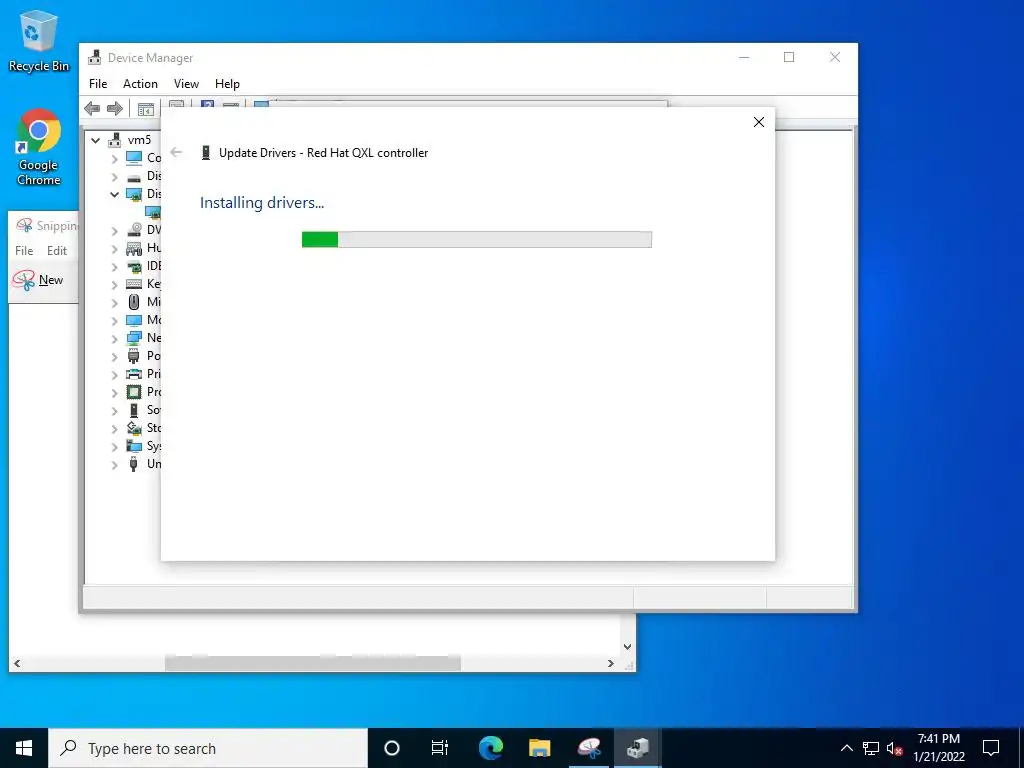
Task: Expand the Network adapters chevron
Action: click(x=114, y=338)
